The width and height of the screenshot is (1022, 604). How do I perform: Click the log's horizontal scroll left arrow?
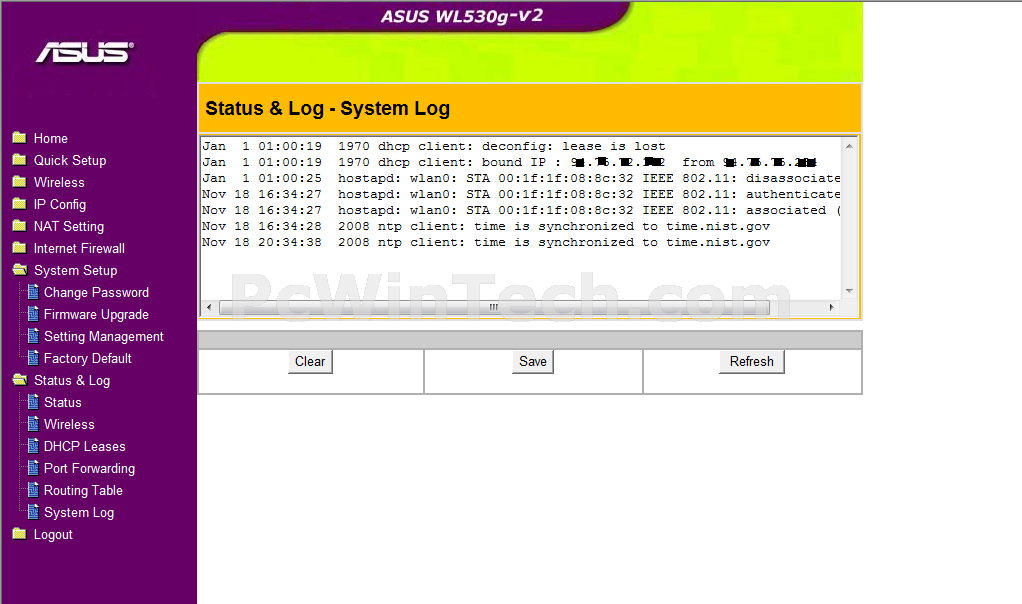click(209, 307)
